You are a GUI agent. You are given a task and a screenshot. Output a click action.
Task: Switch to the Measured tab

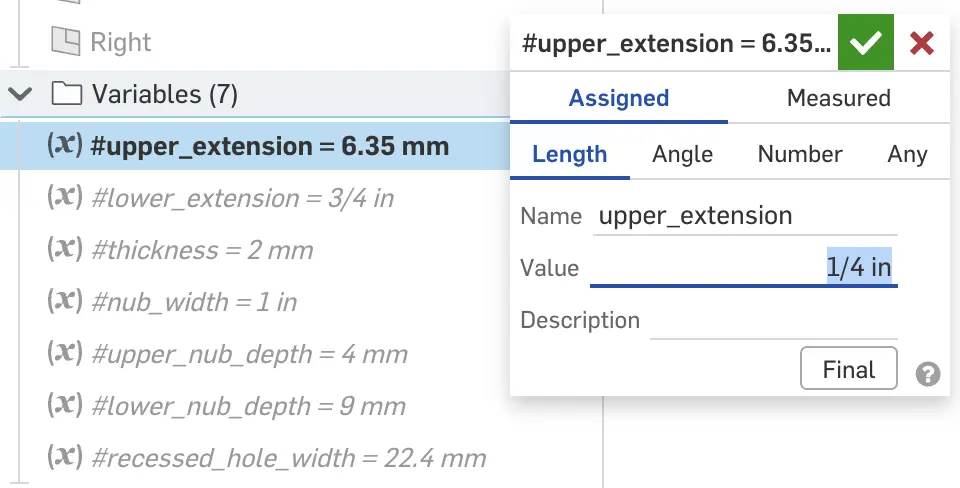[x=838, y=98]
